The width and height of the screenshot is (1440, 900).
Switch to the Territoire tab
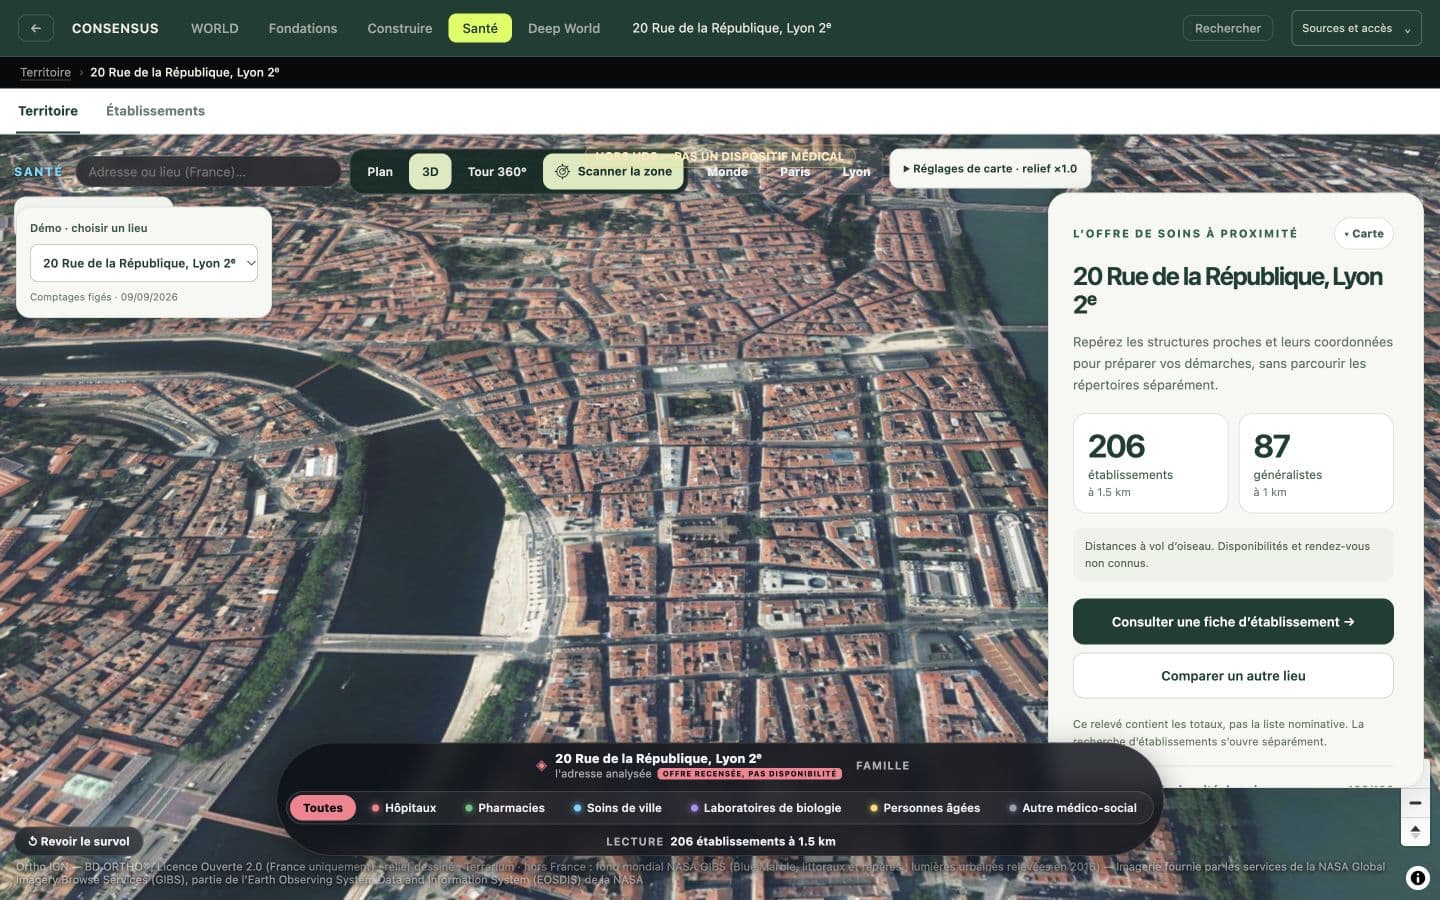48,111
